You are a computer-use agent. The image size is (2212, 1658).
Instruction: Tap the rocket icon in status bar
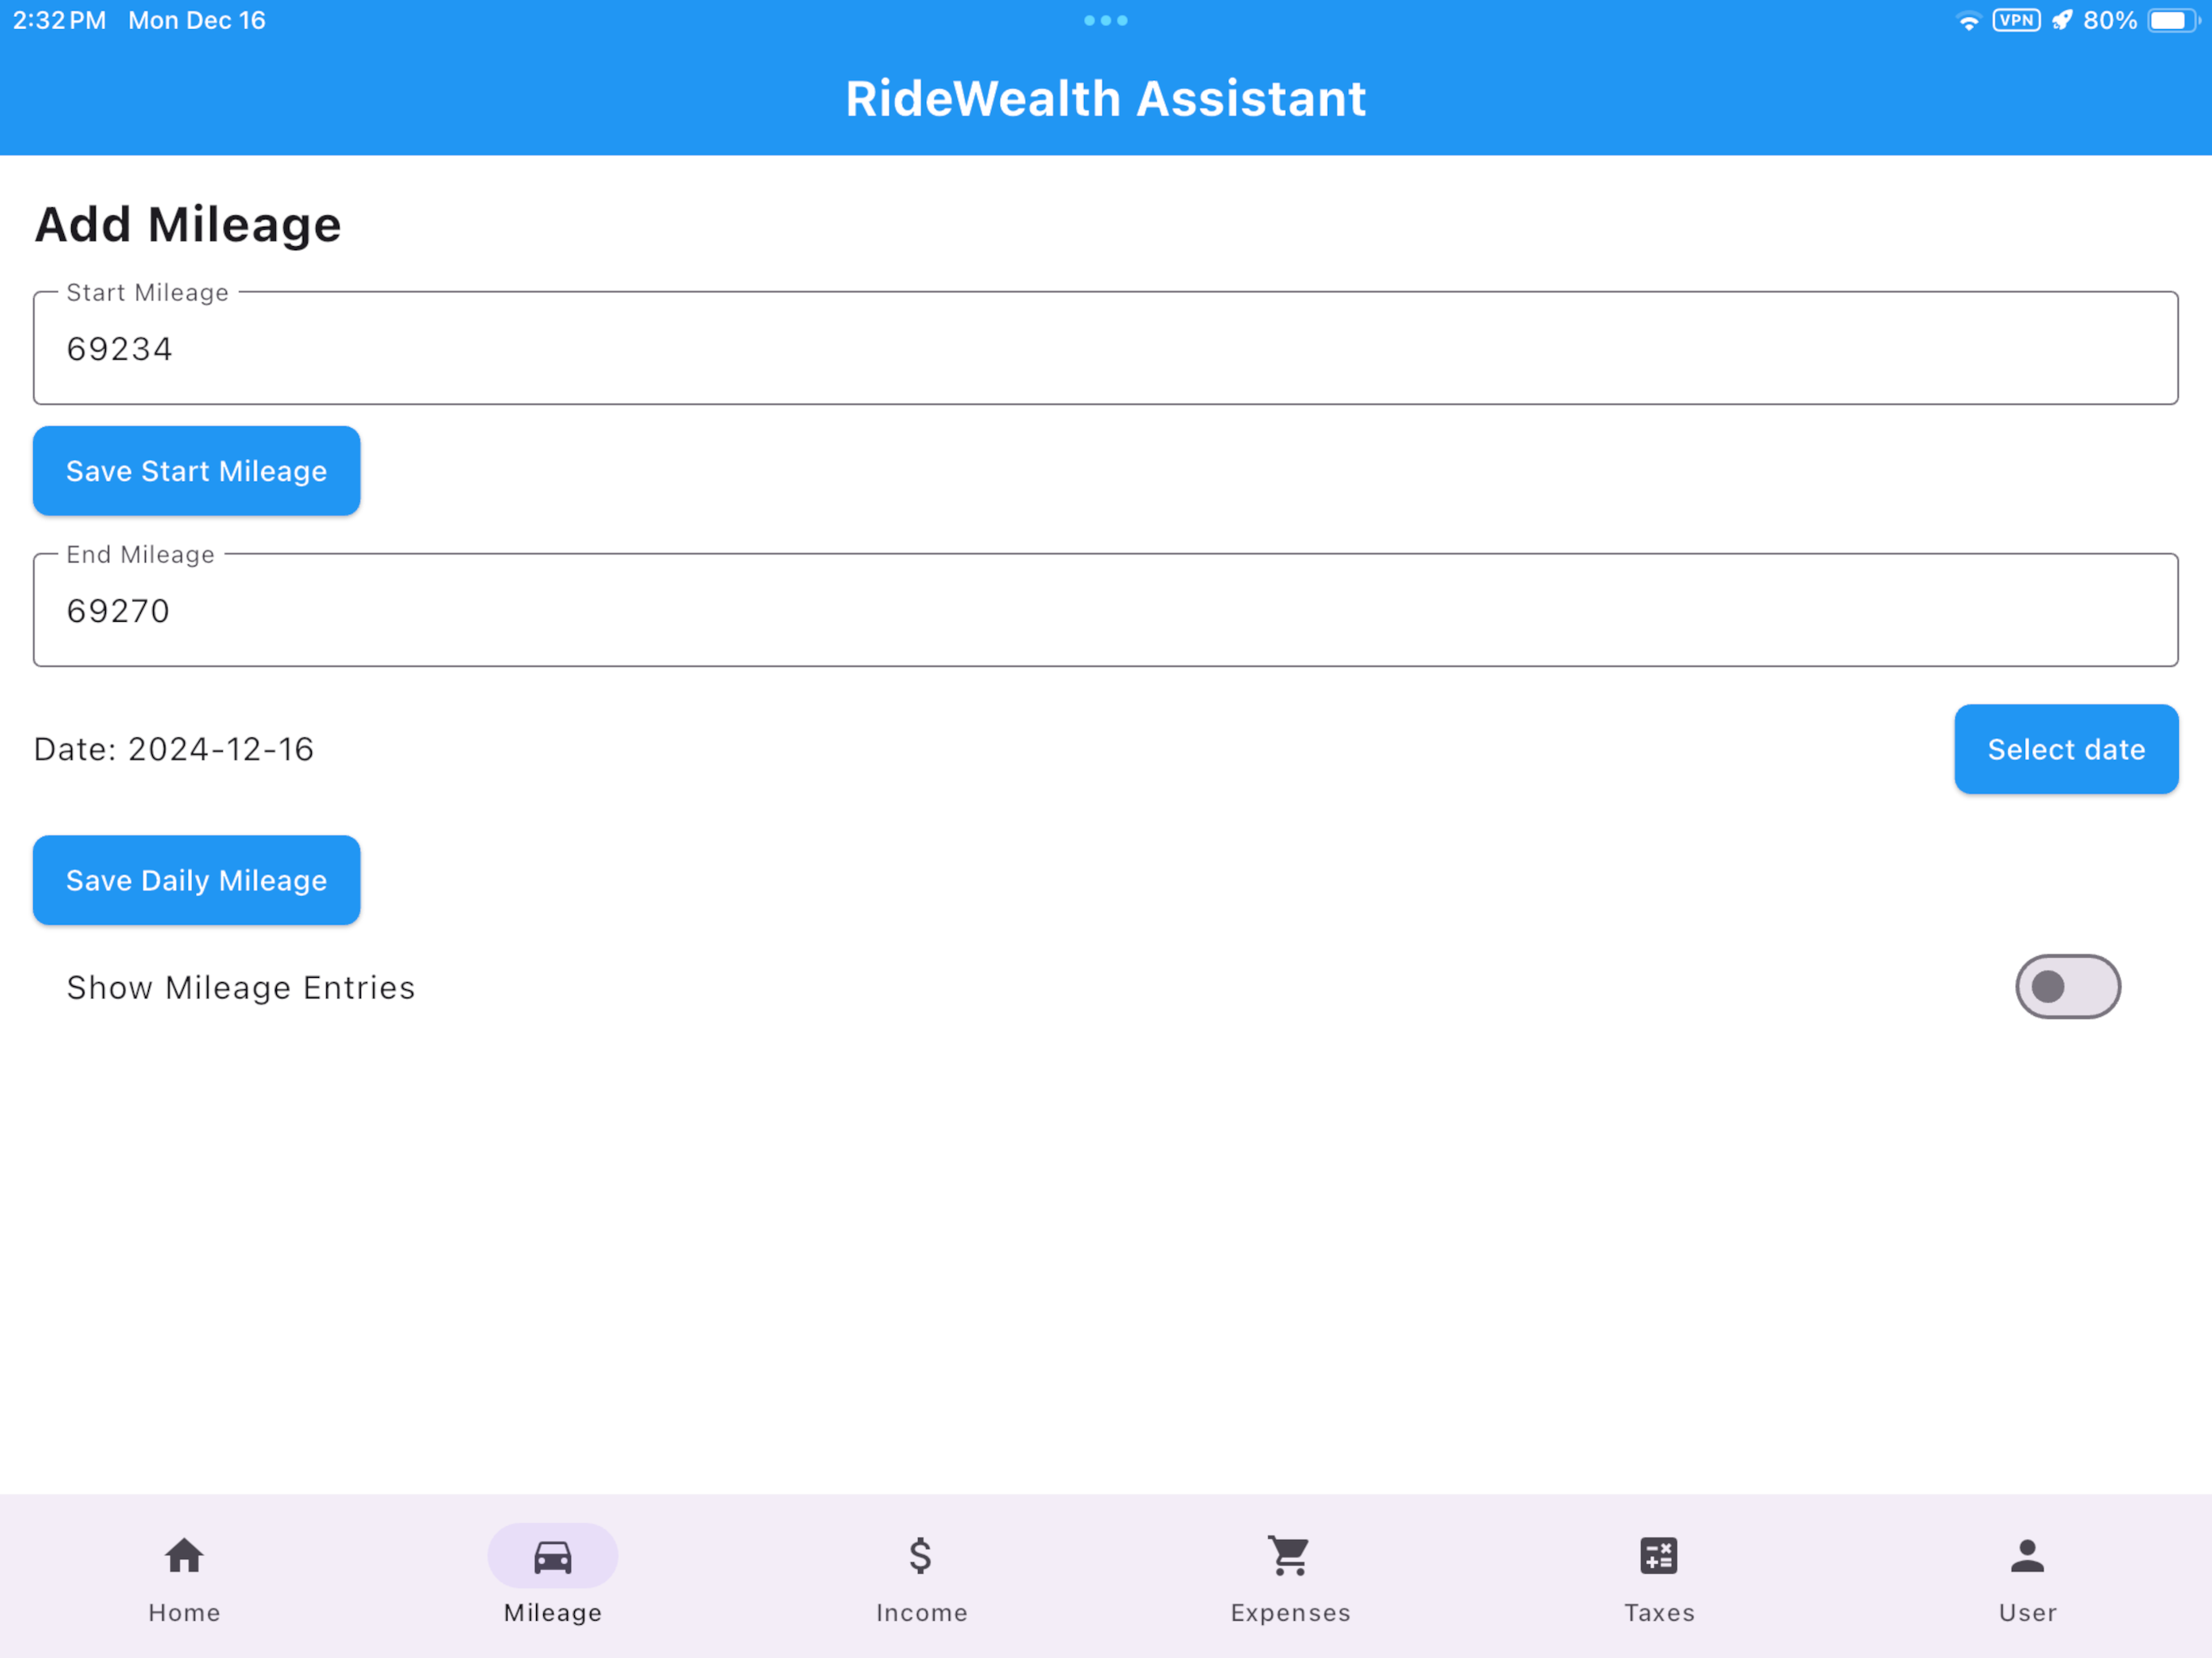(2061, 21)
